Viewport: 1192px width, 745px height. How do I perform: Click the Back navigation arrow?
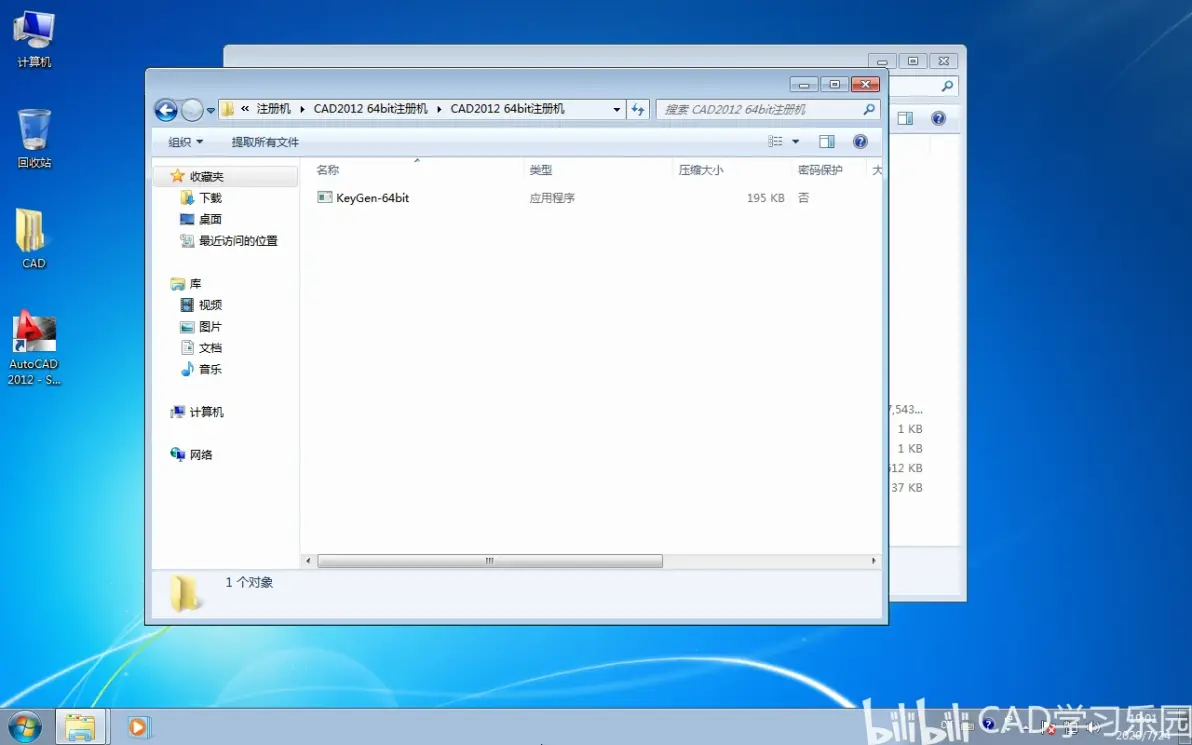[166, 110]
